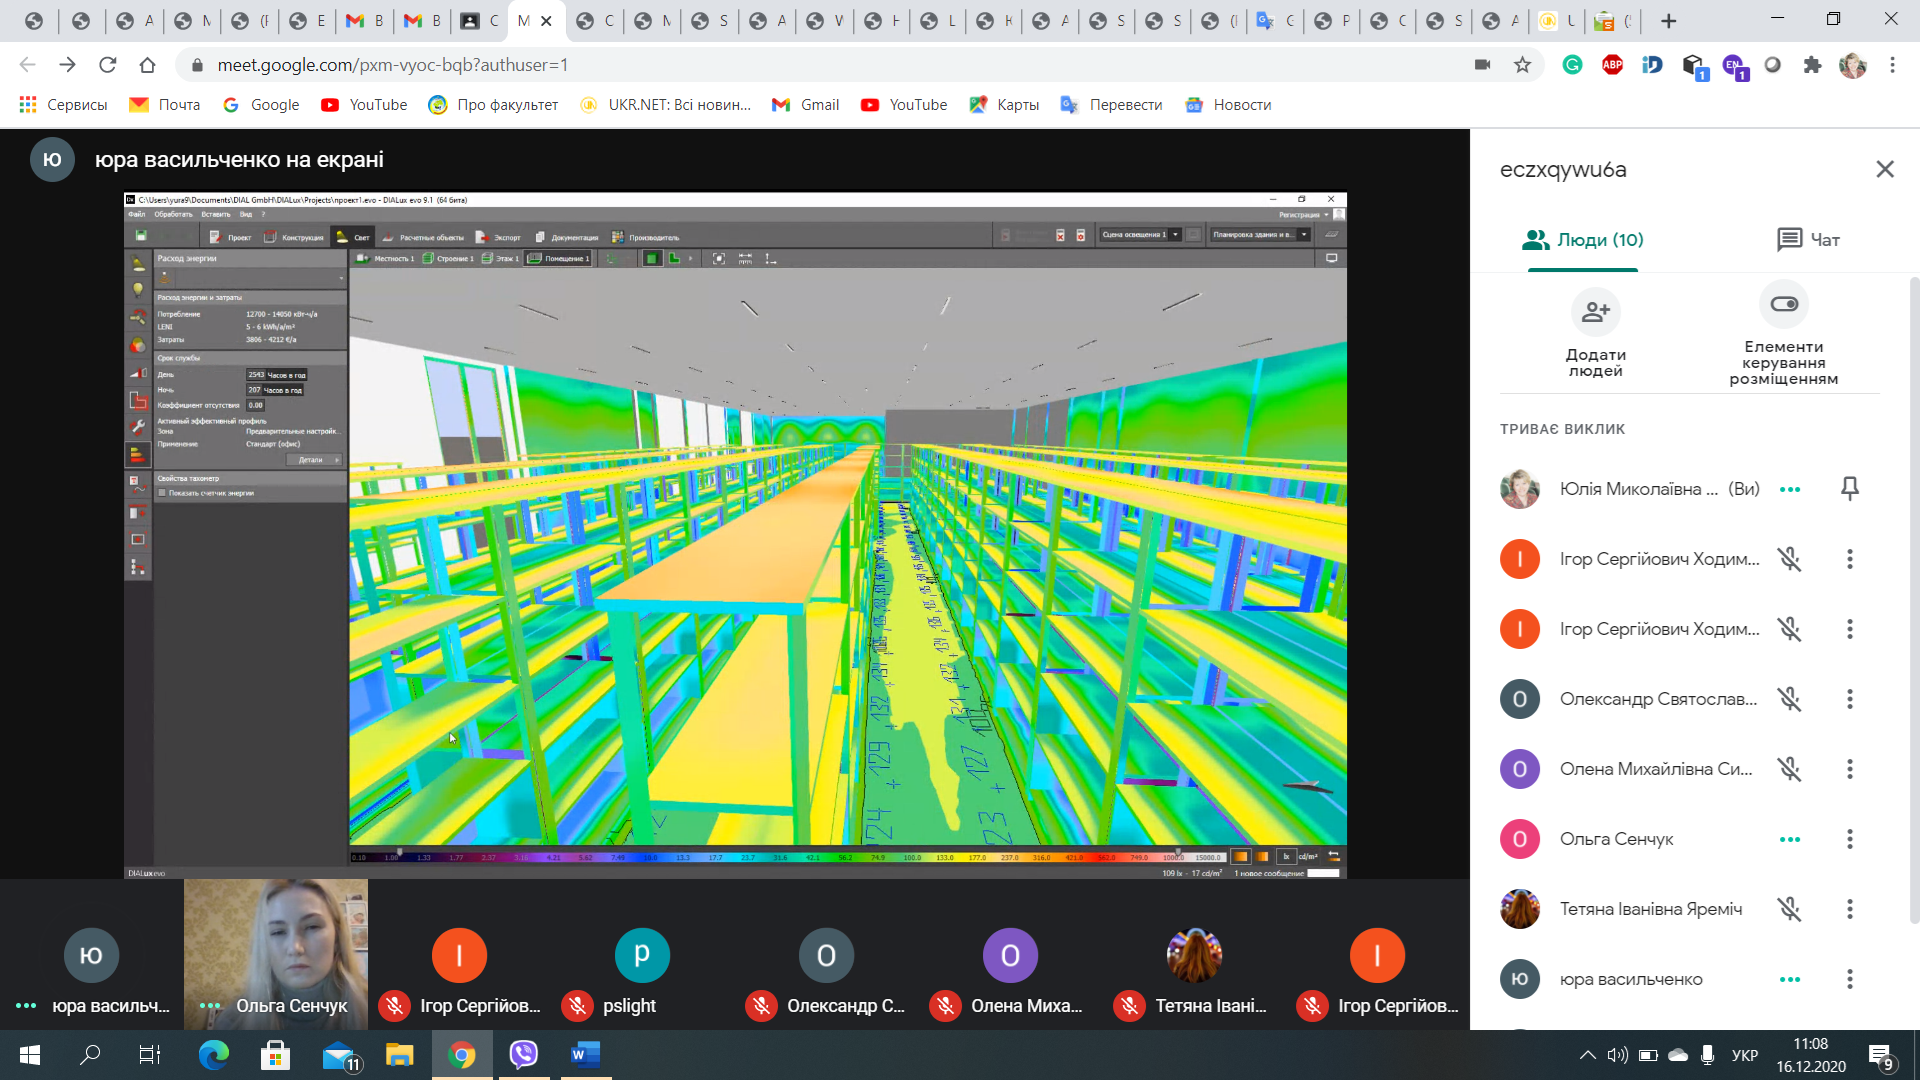Mute Олександр Святослав participant microphone

[x=1789, y=699]
